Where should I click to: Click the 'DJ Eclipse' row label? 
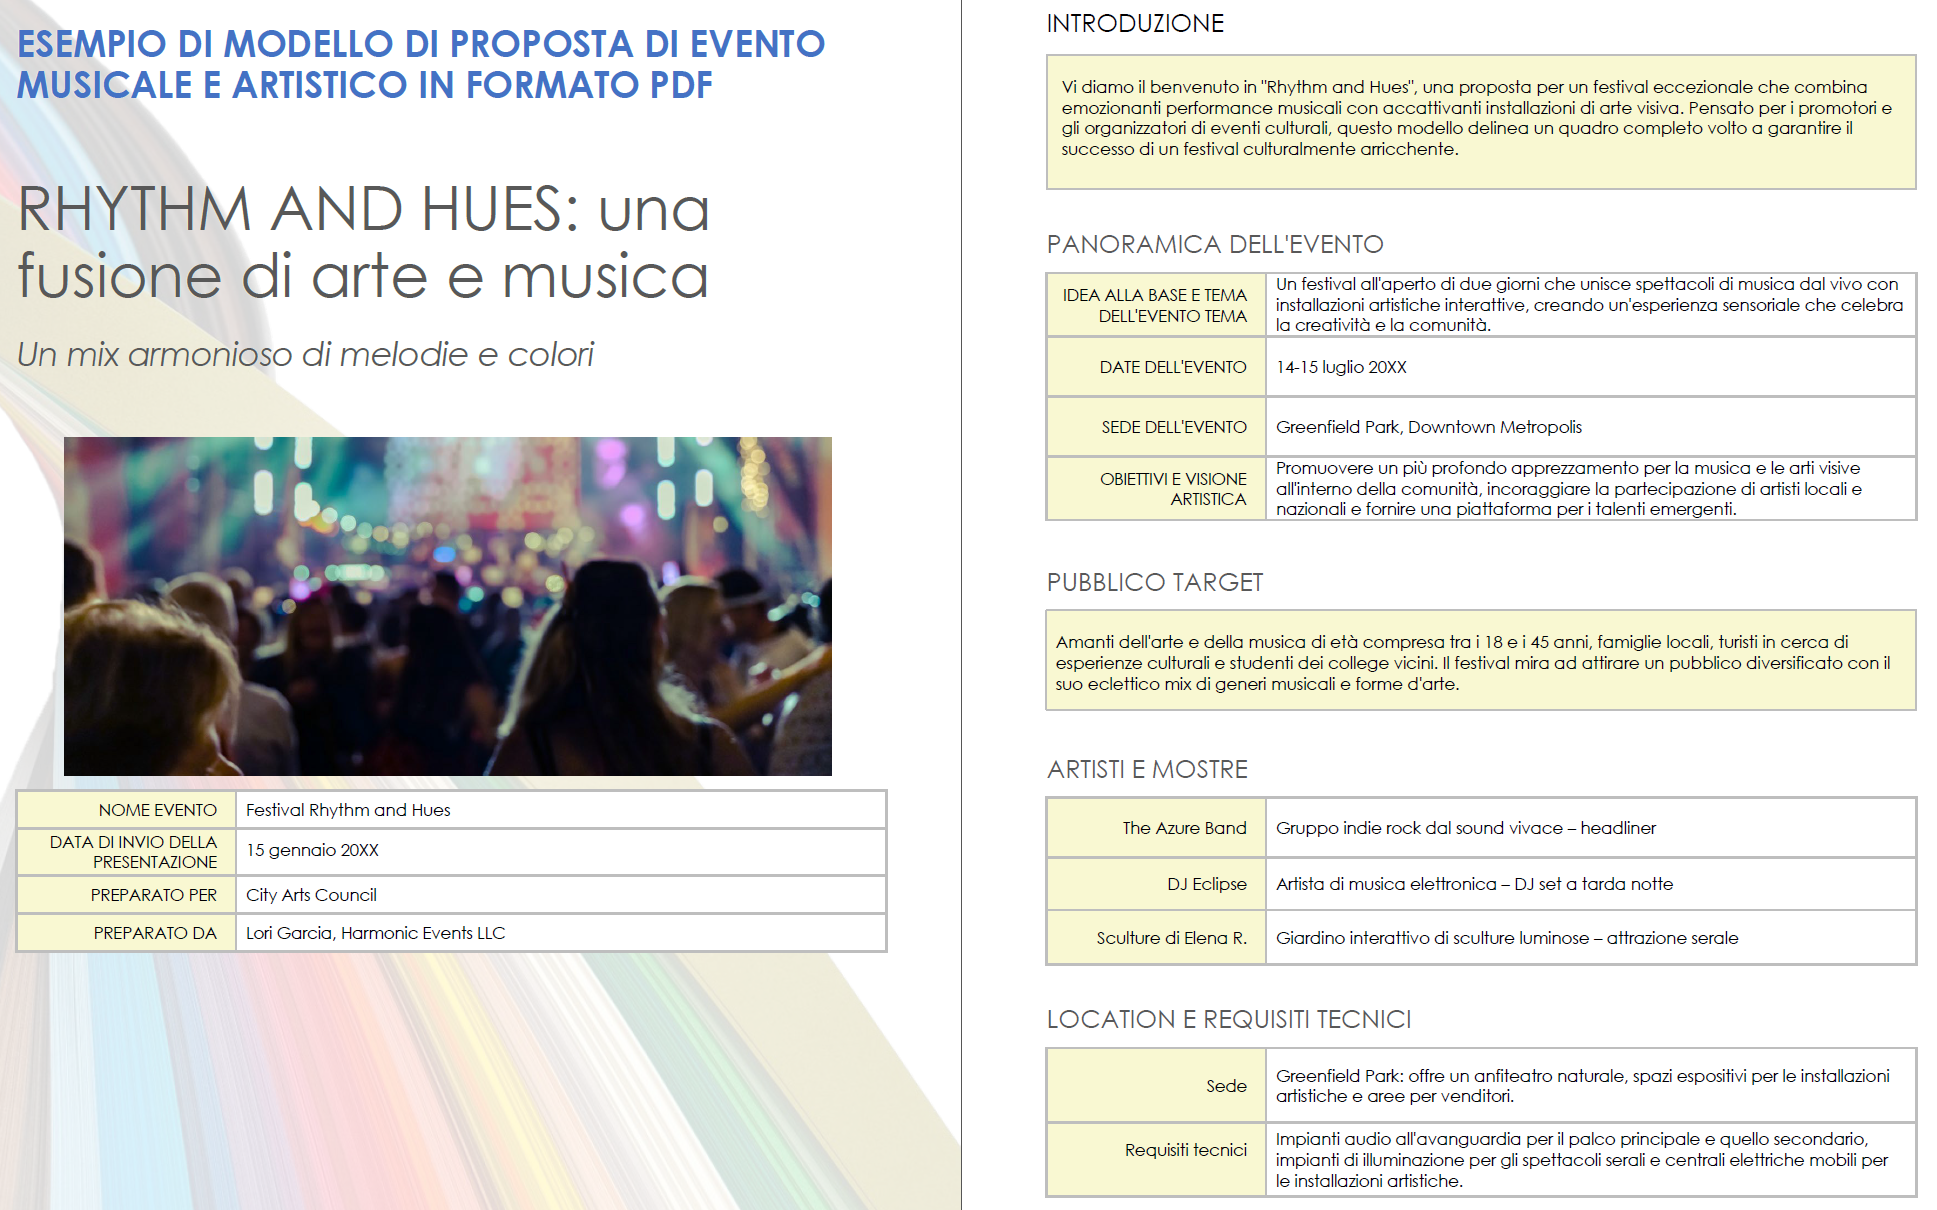click(1156, 884)
